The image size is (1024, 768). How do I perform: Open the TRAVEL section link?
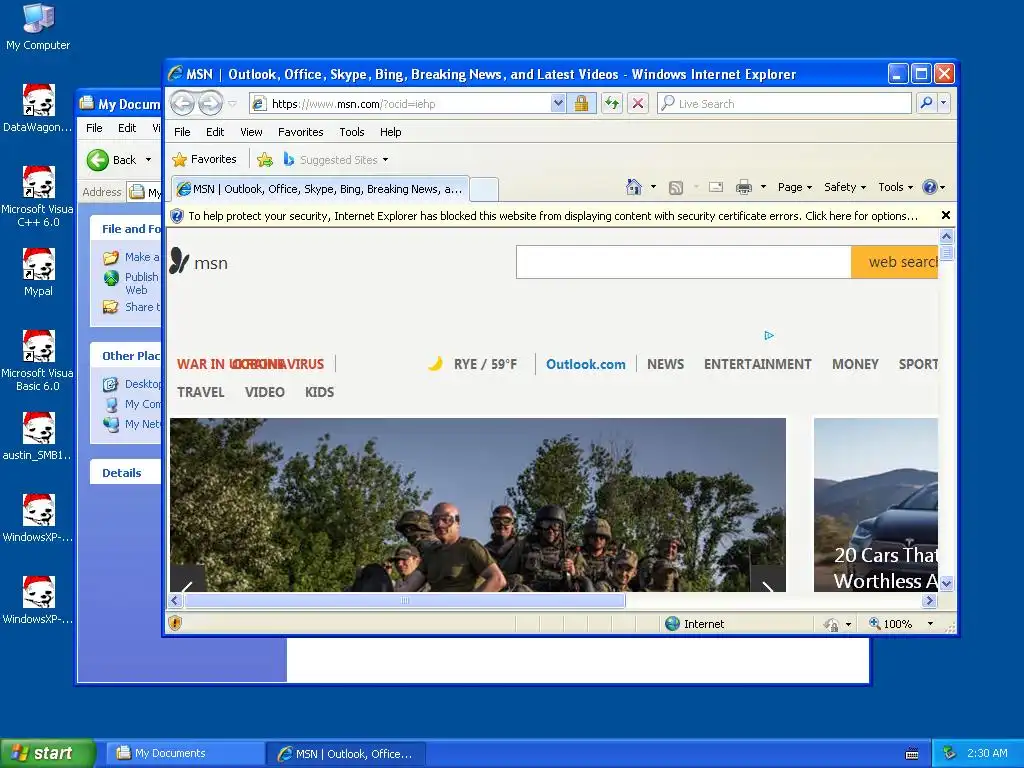(x=200, y=392)
